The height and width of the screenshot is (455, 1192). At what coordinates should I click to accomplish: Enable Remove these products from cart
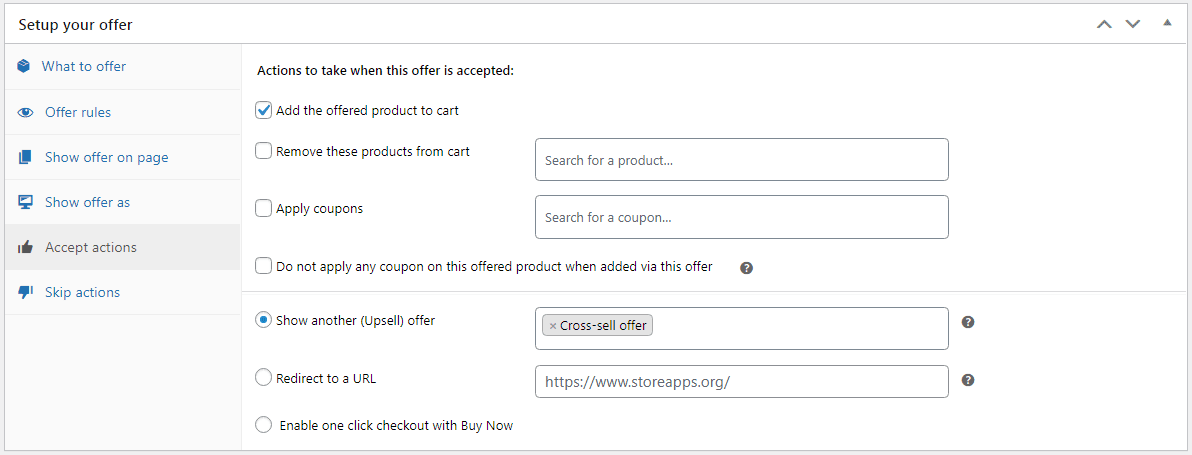(264, 151)
